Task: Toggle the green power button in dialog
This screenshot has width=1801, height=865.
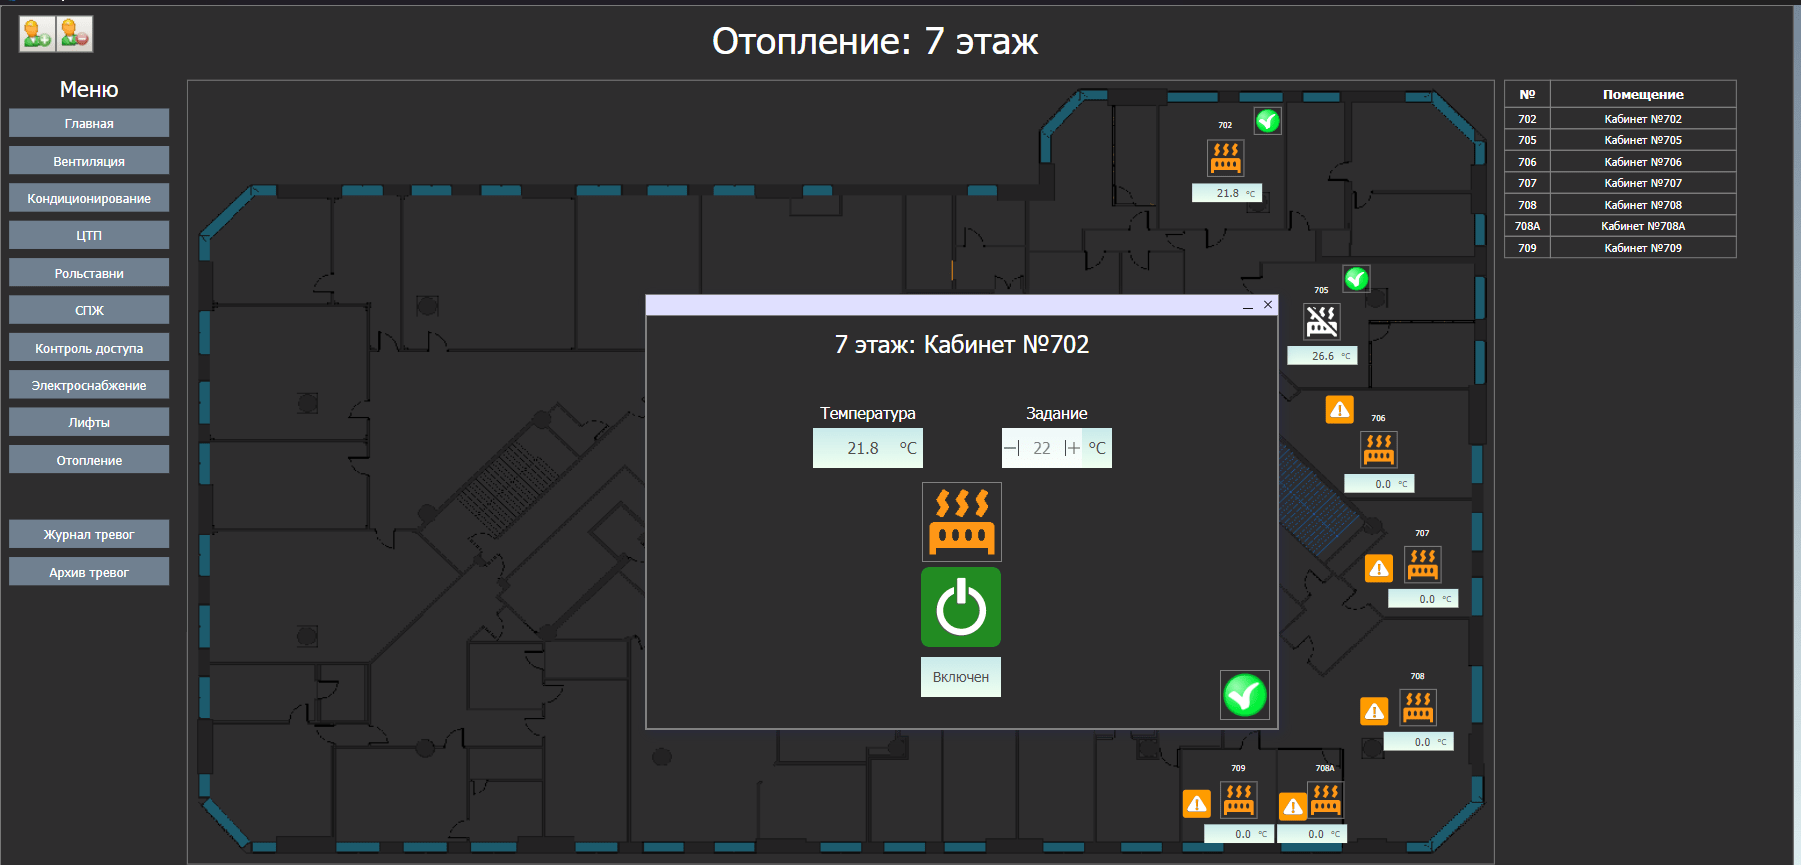Action: click(x=960, y=607)
